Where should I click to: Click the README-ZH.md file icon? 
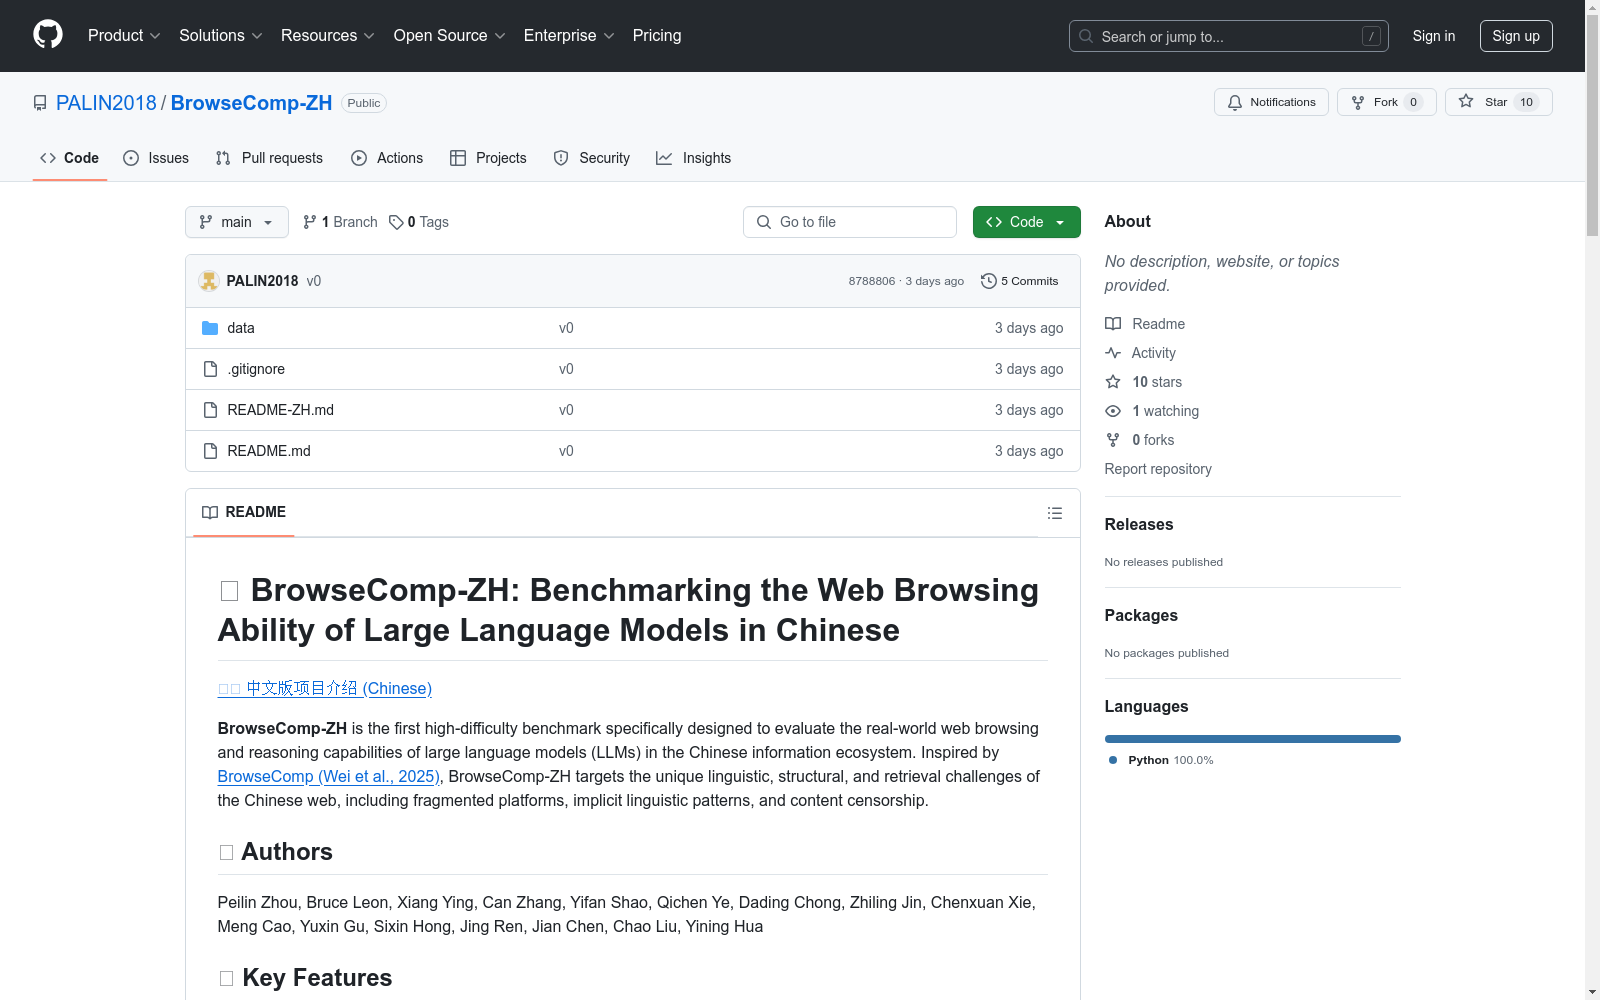pyautogui.click(x=210, y=410)
